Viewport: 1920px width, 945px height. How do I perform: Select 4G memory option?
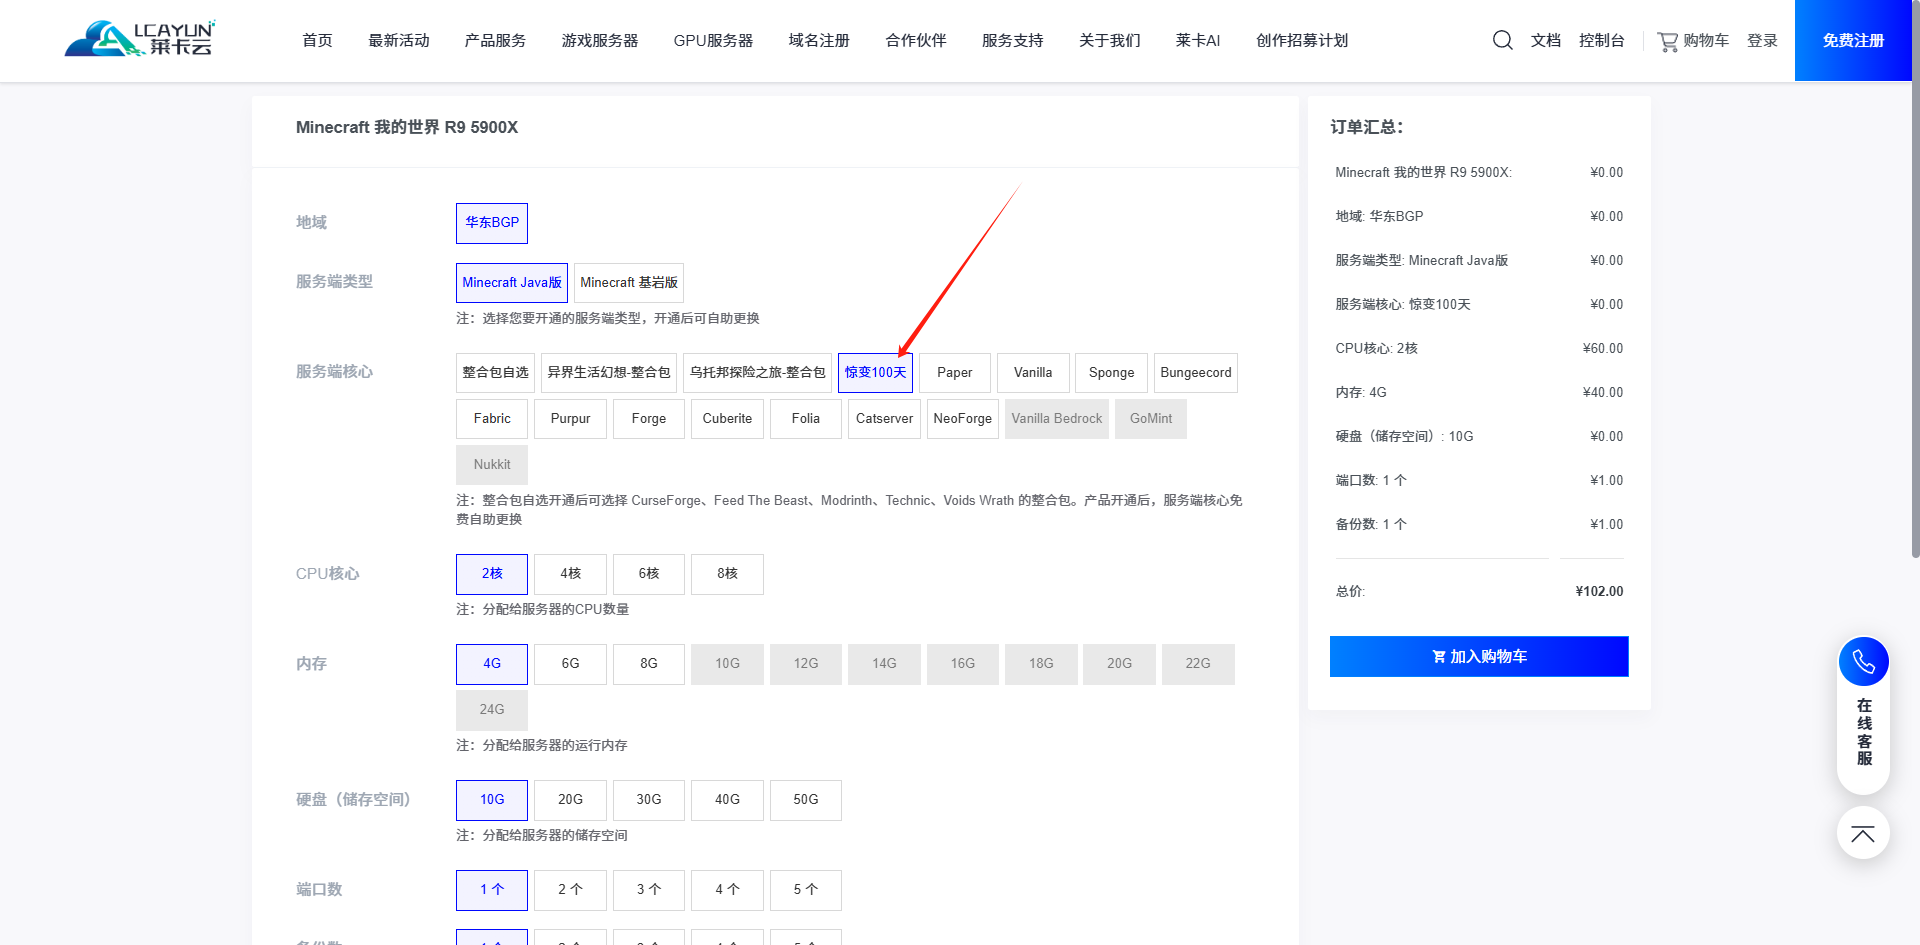coord(492,664)
